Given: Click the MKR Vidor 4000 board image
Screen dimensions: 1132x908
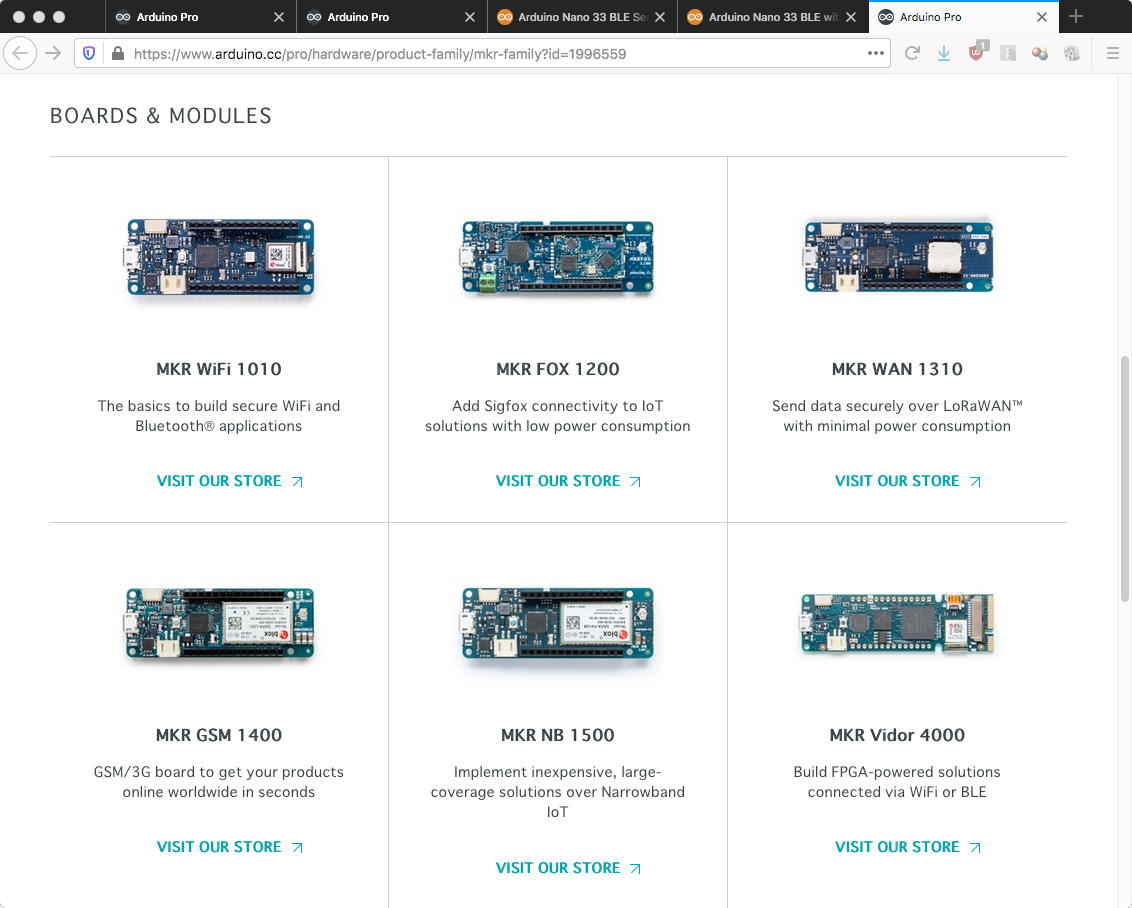Looking at the screenshot, I should (x=897, y=623).
